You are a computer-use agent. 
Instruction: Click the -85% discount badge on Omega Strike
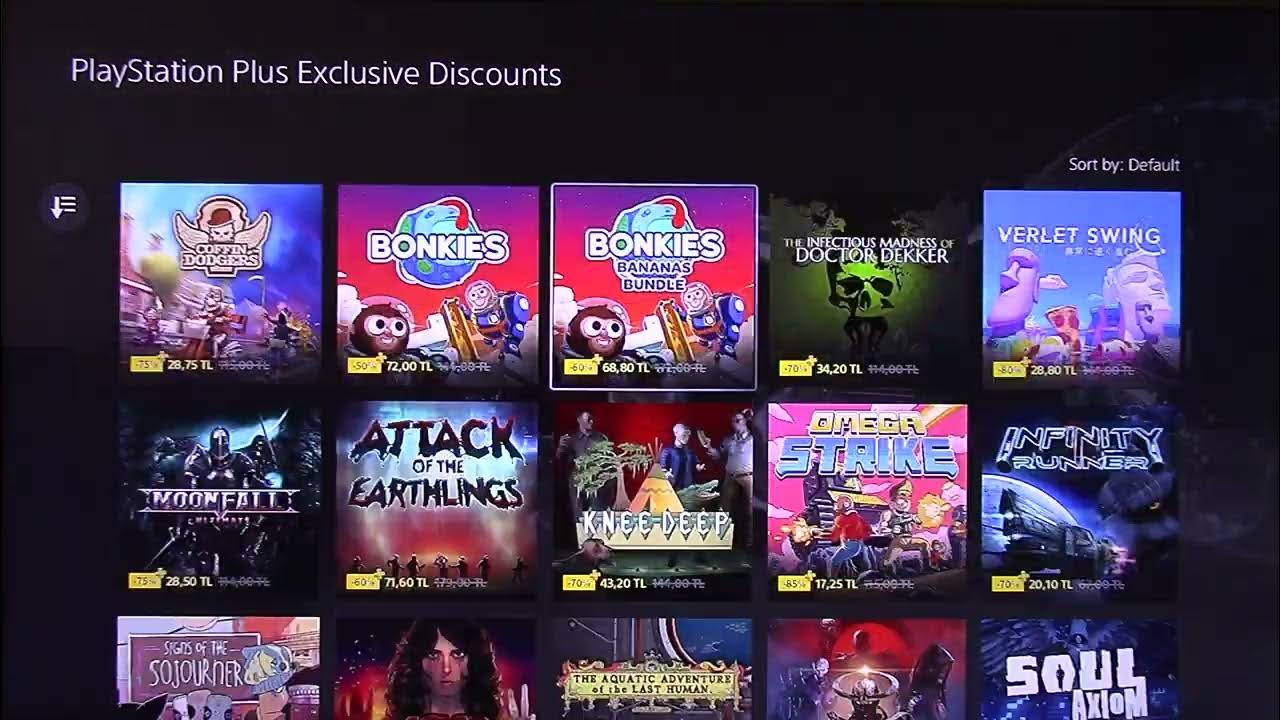(795, 583)
